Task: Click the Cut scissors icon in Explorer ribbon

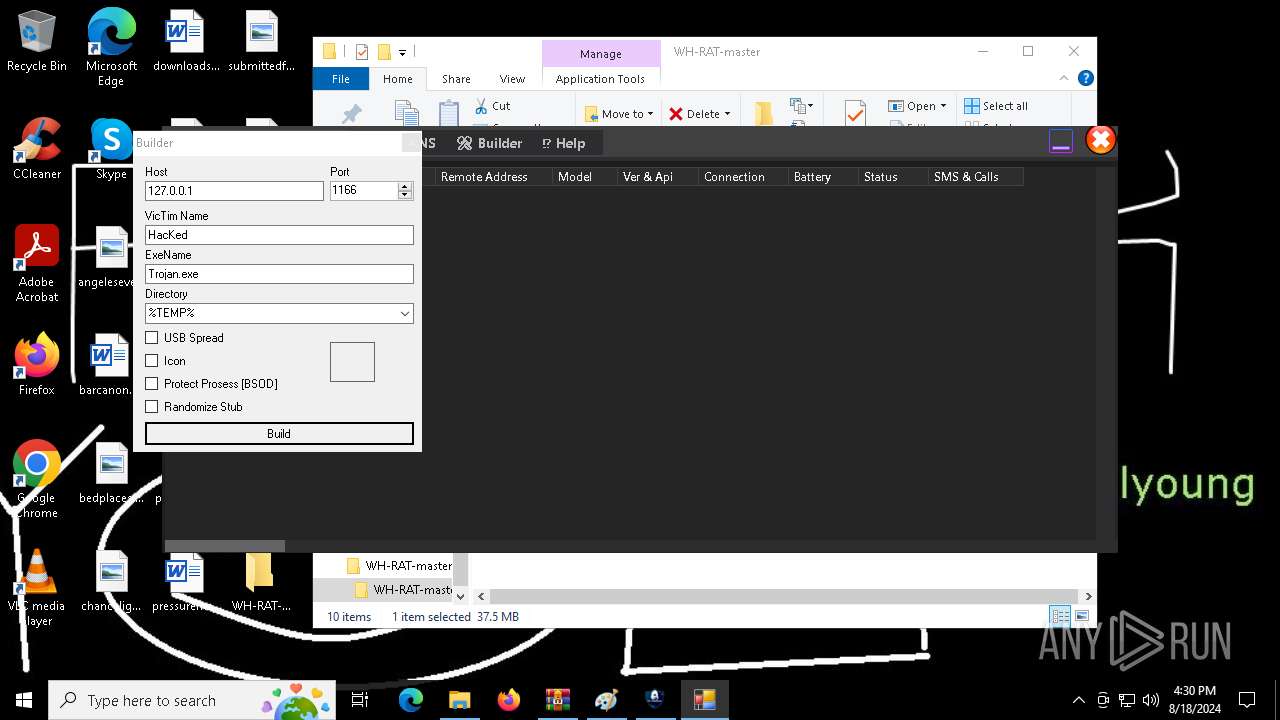Action: point(481,105)
